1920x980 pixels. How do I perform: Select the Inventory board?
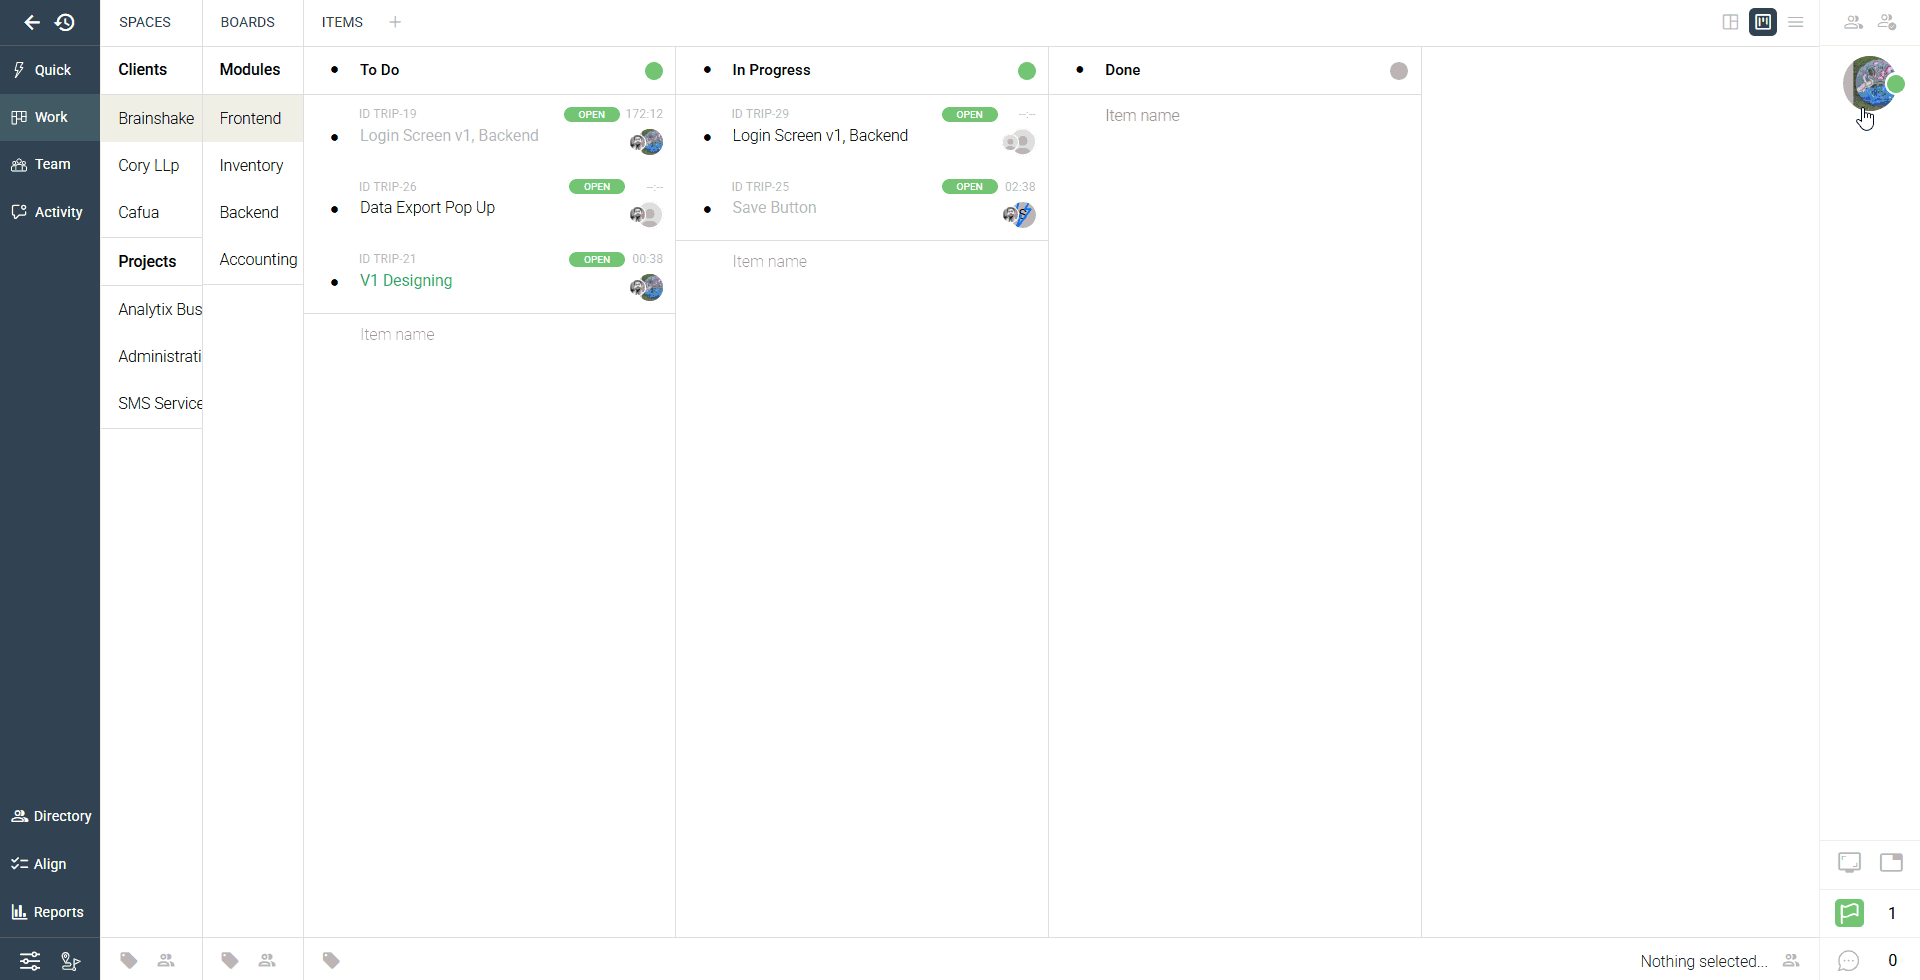point(251,165)
